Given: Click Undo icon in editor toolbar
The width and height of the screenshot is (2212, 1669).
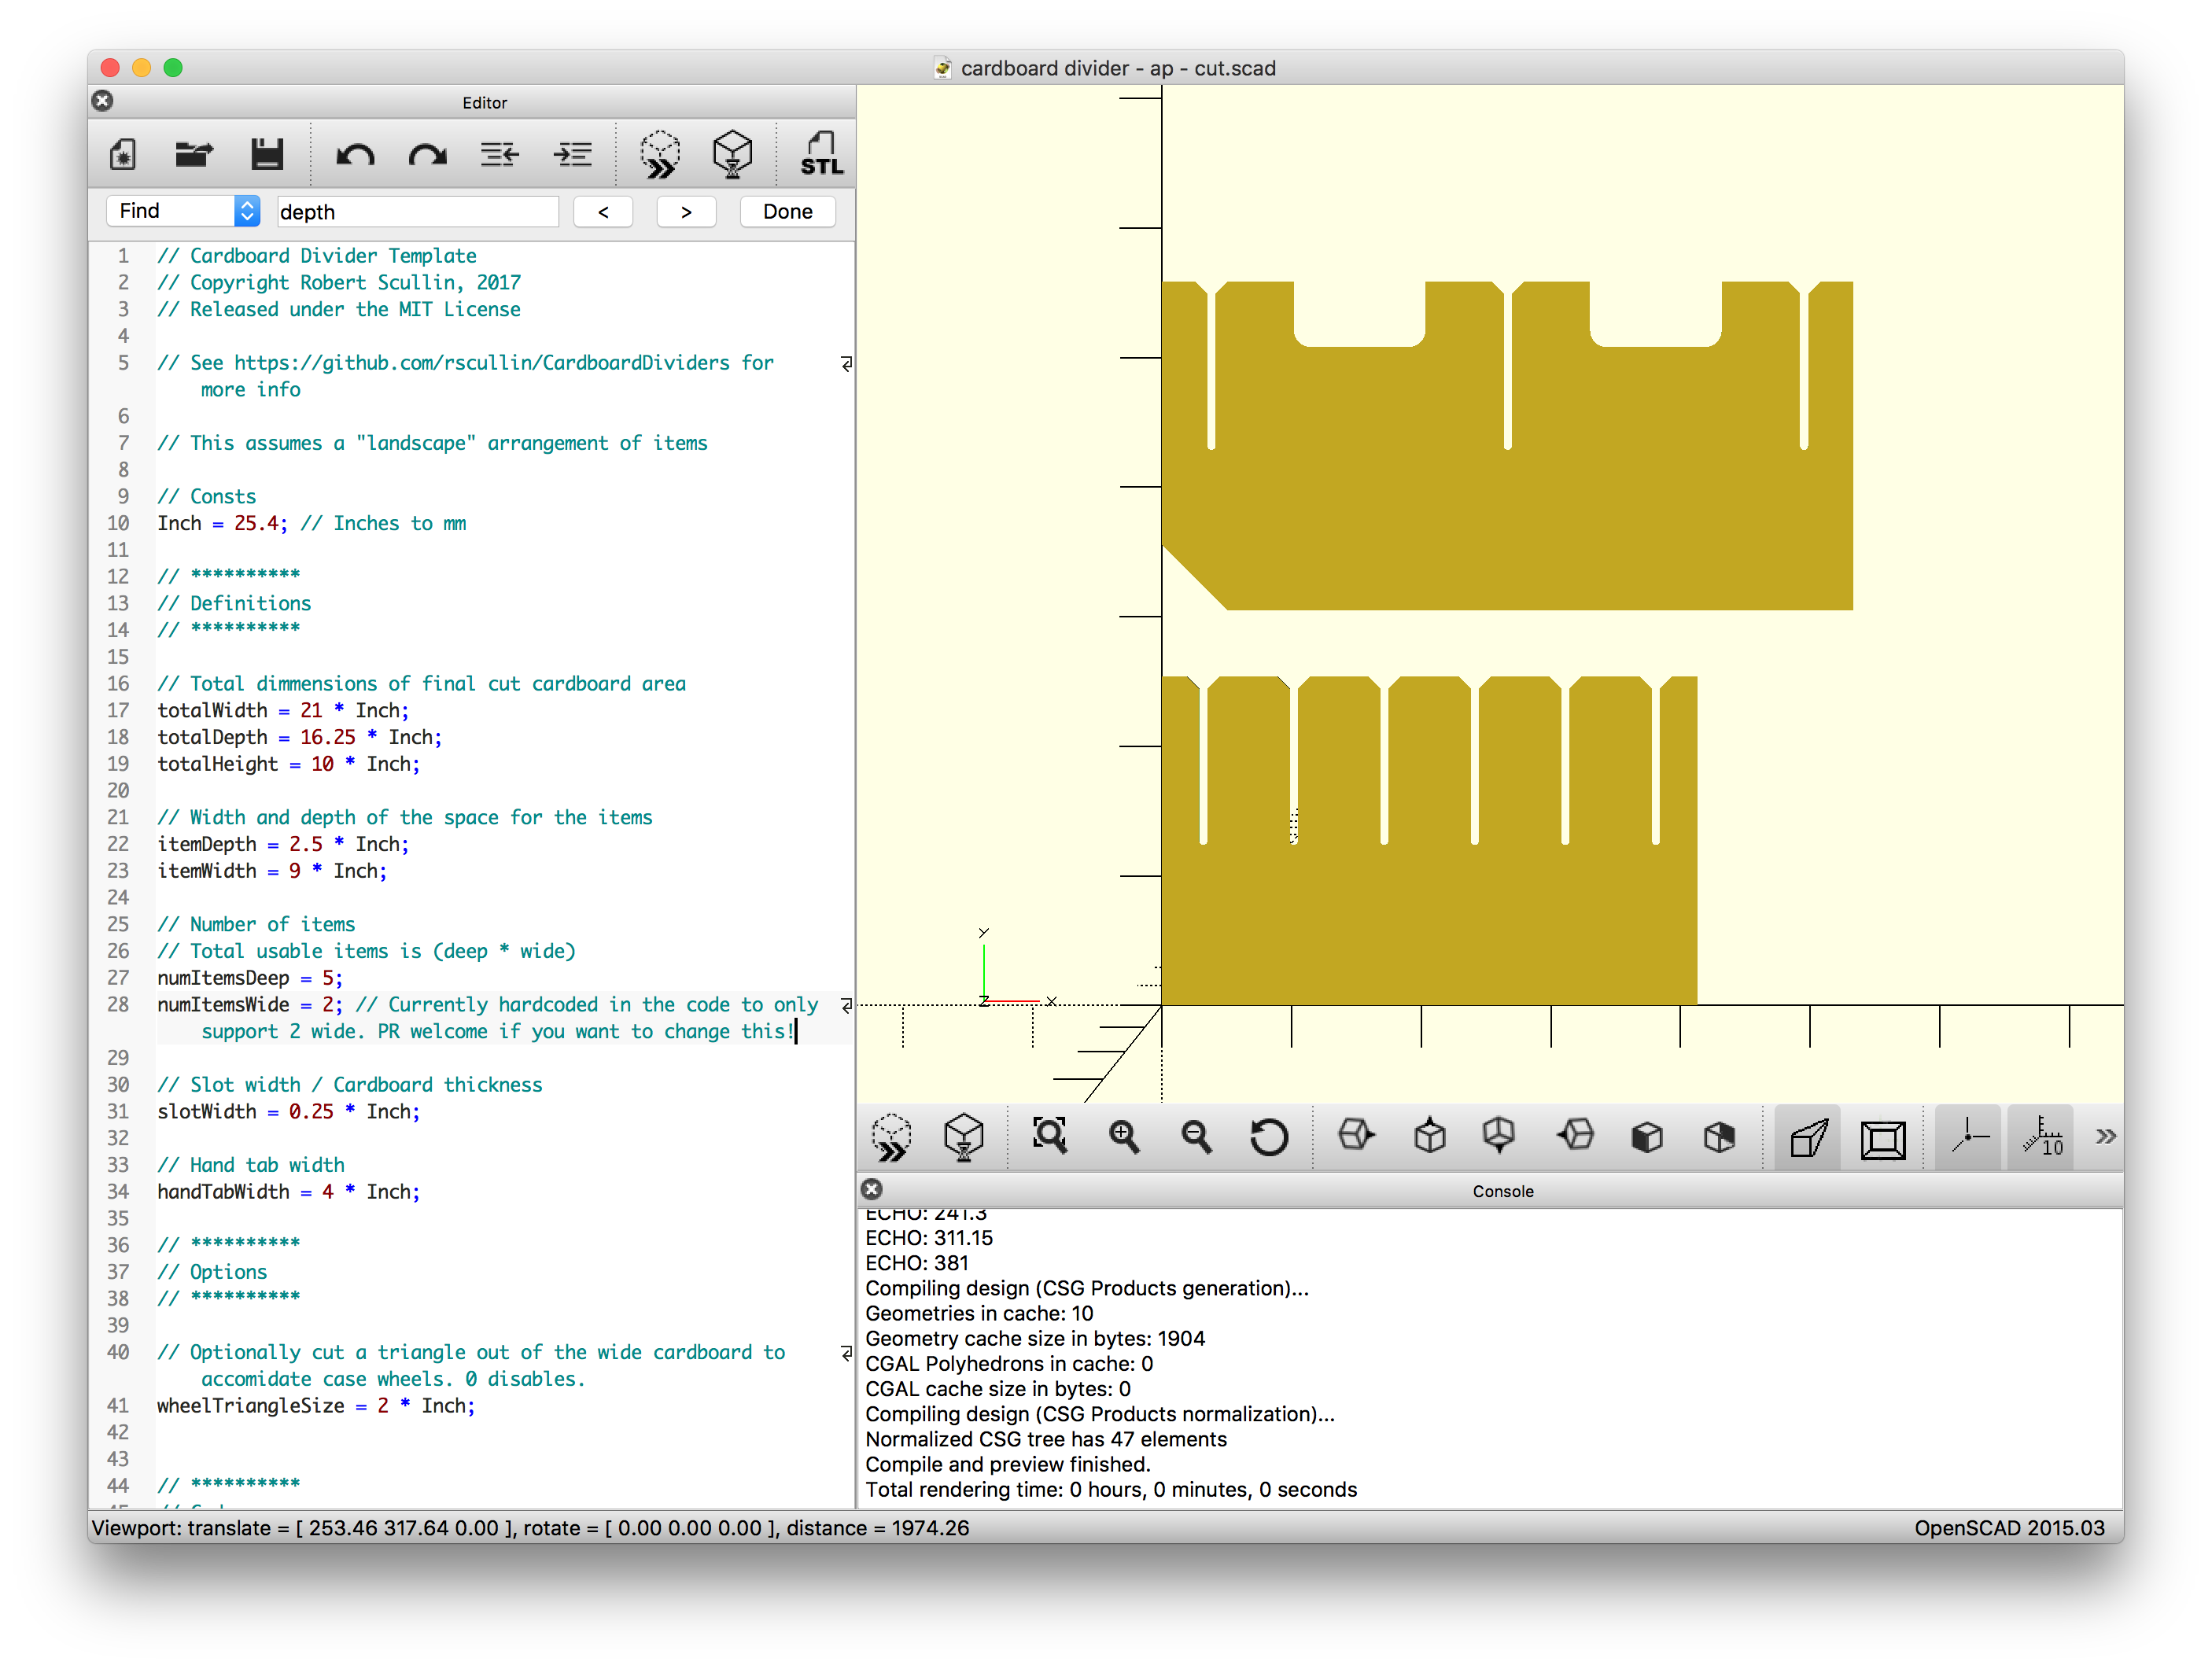Looking at the screenshot, I should (354, 155).
